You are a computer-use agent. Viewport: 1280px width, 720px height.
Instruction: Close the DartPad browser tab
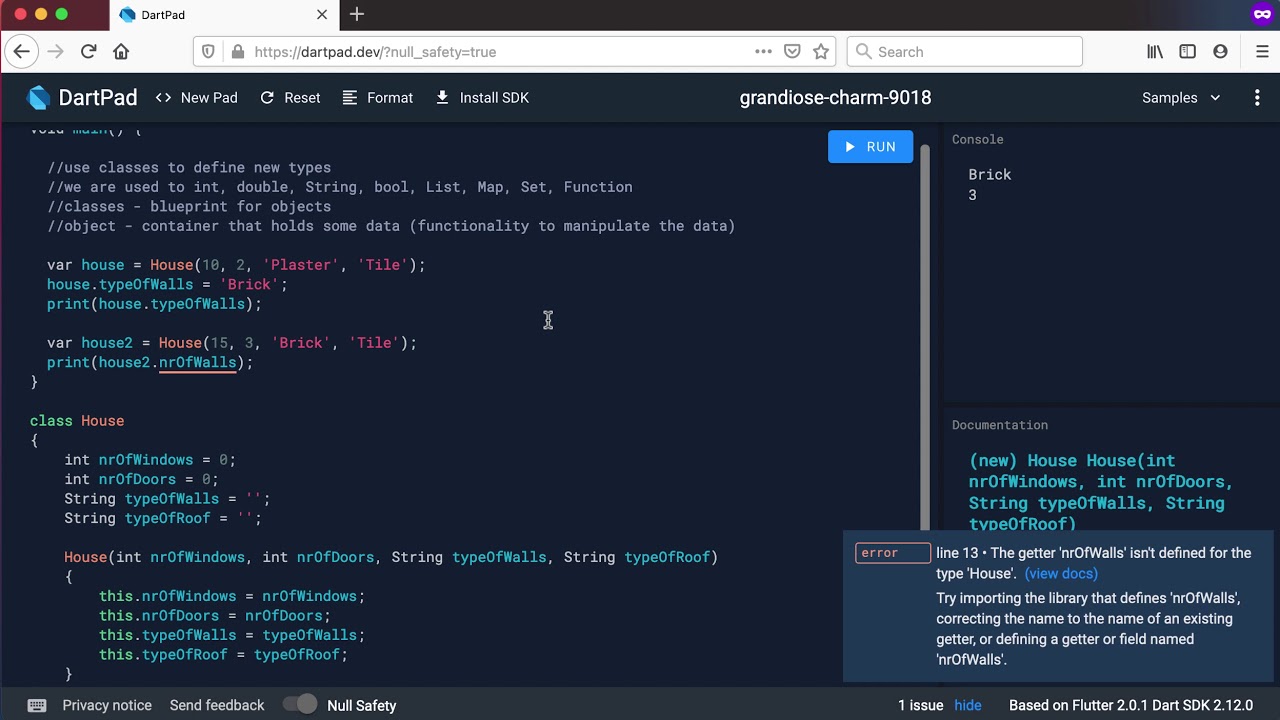tap(322, 14)
